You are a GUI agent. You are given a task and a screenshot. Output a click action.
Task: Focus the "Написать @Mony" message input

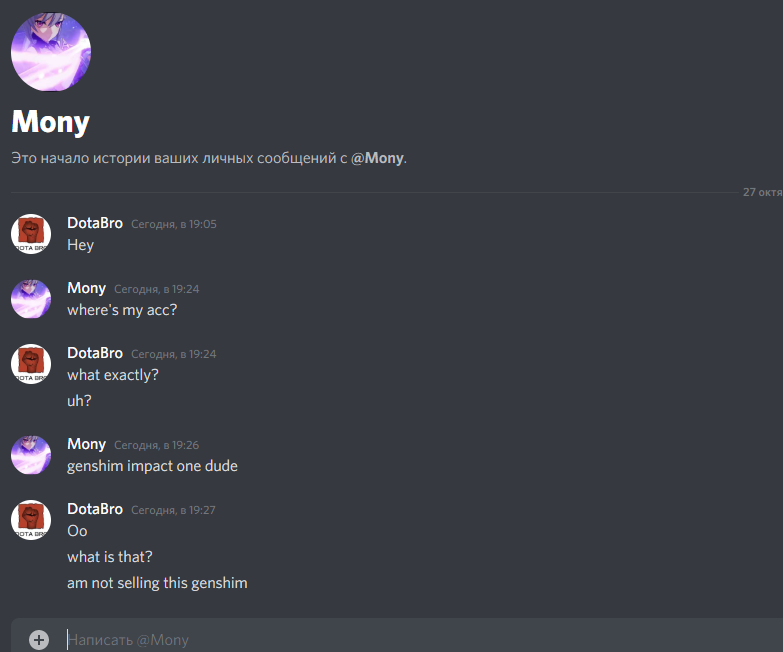pos(424,640)
